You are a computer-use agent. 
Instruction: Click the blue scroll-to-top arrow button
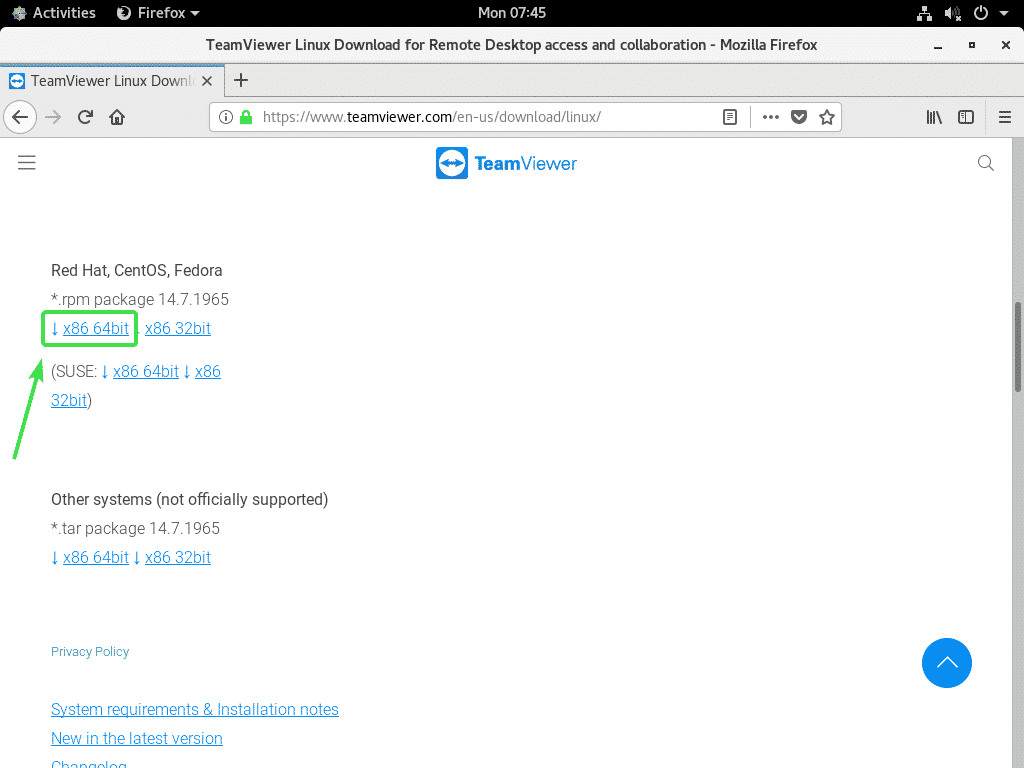point(946,663)
